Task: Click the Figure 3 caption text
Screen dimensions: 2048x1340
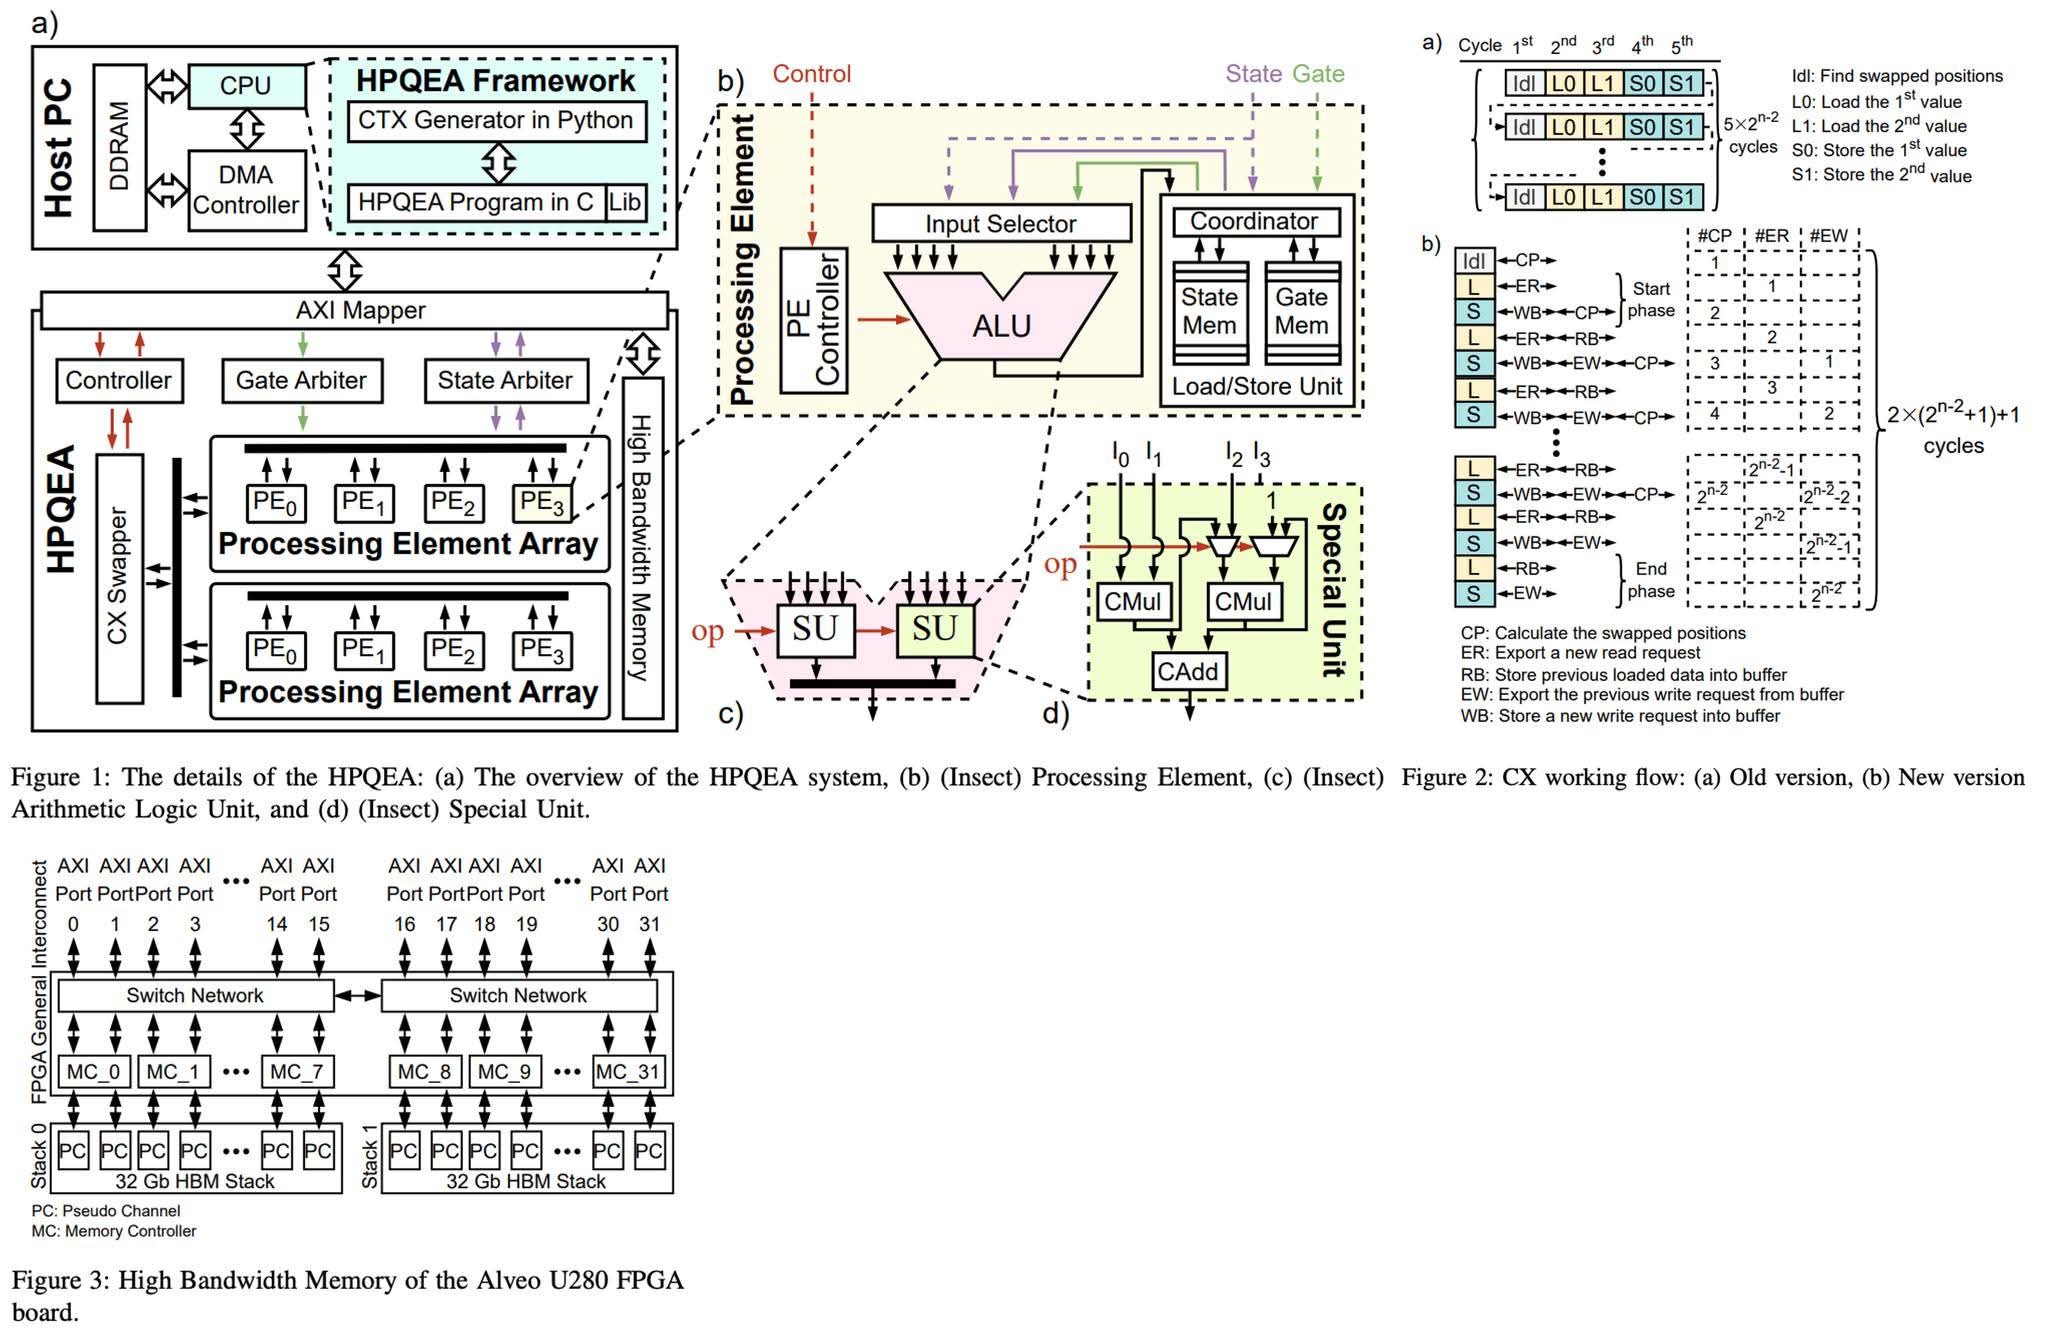Action: (x=347, y=1296)
